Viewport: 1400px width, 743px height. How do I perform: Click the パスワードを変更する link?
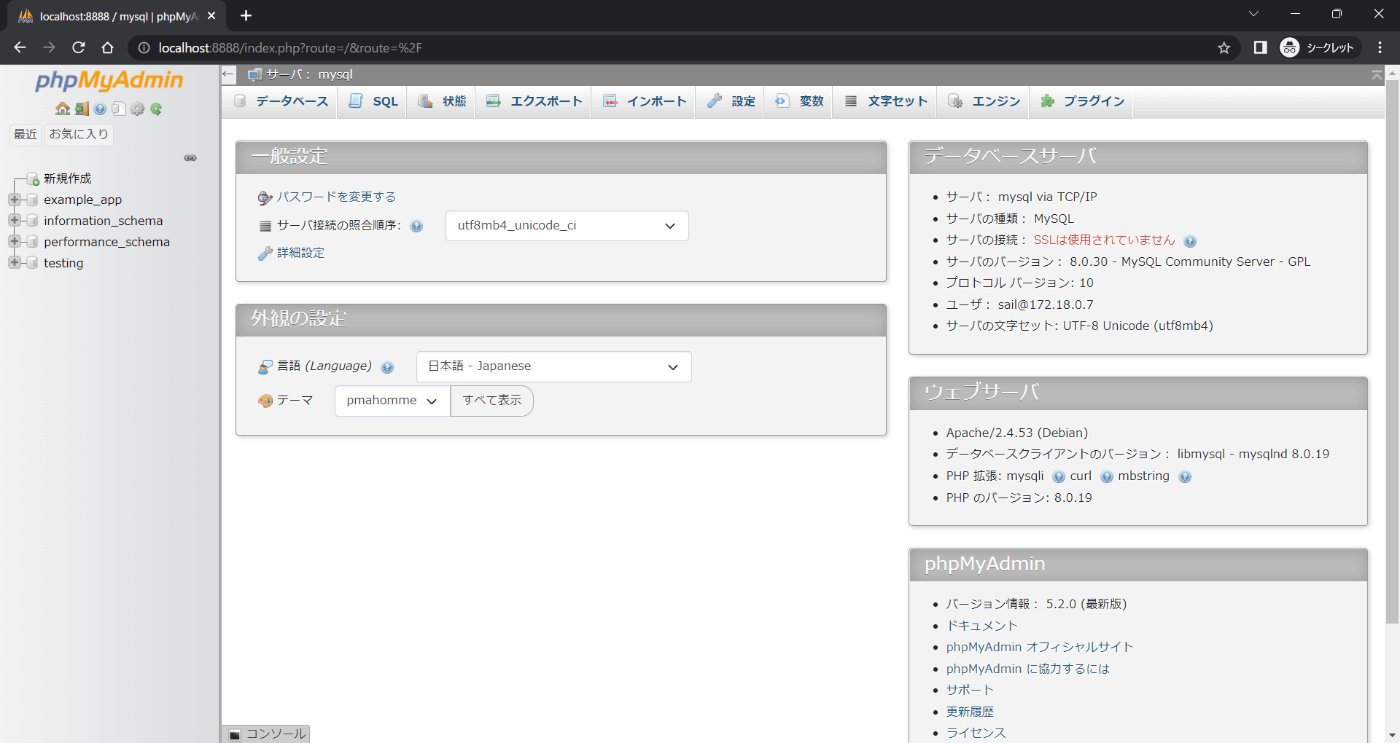[x=336, y=197]
